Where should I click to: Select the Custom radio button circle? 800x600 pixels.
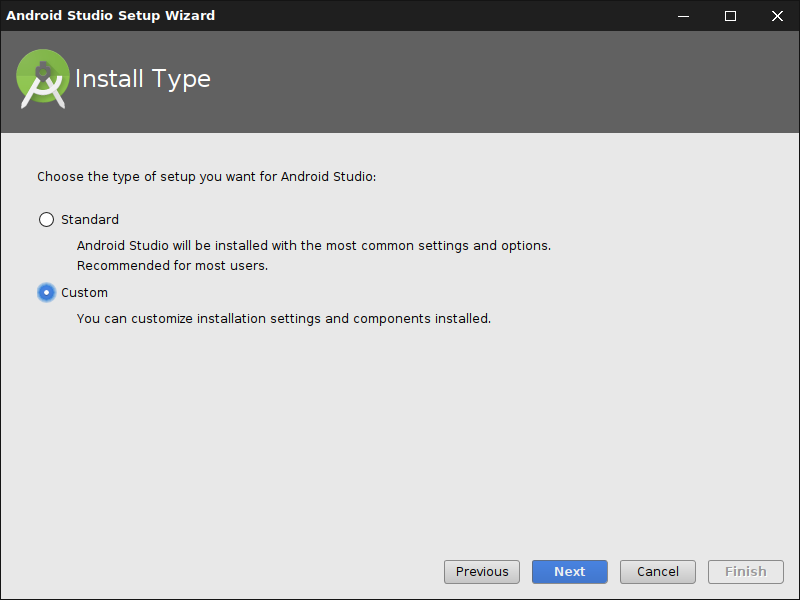46,293
